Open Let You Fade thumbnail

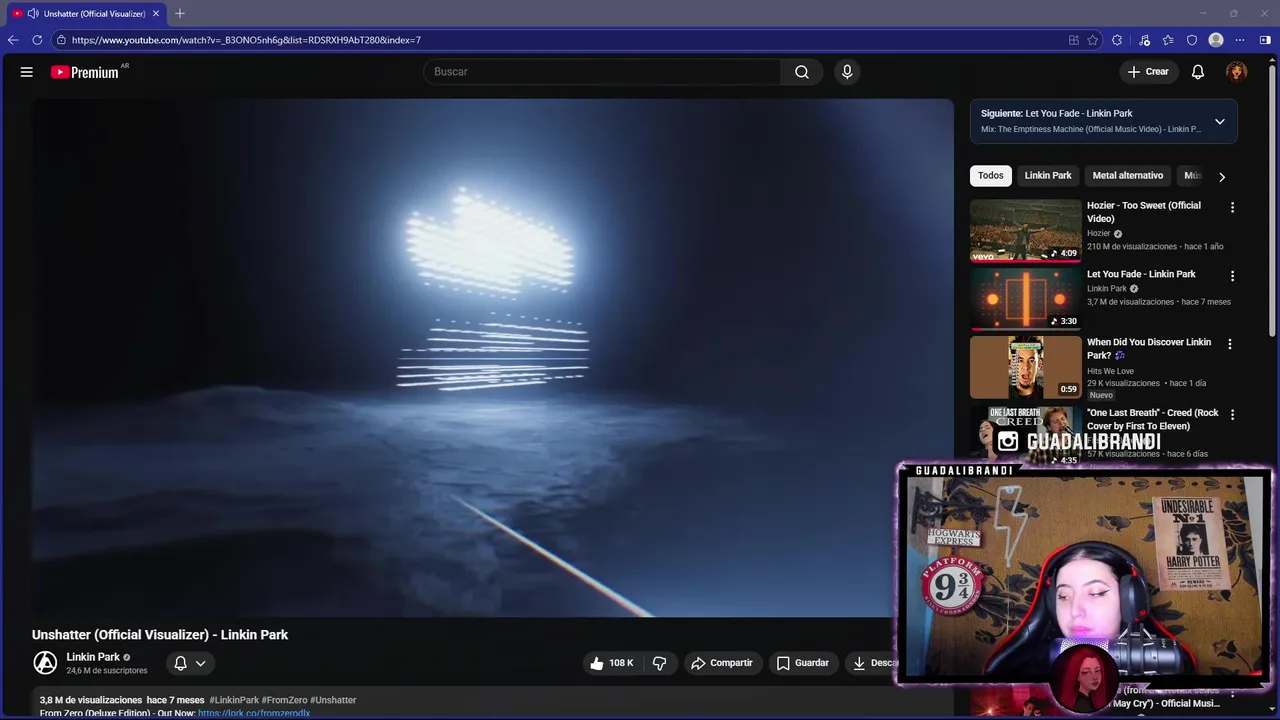(x=1026, y=299)
